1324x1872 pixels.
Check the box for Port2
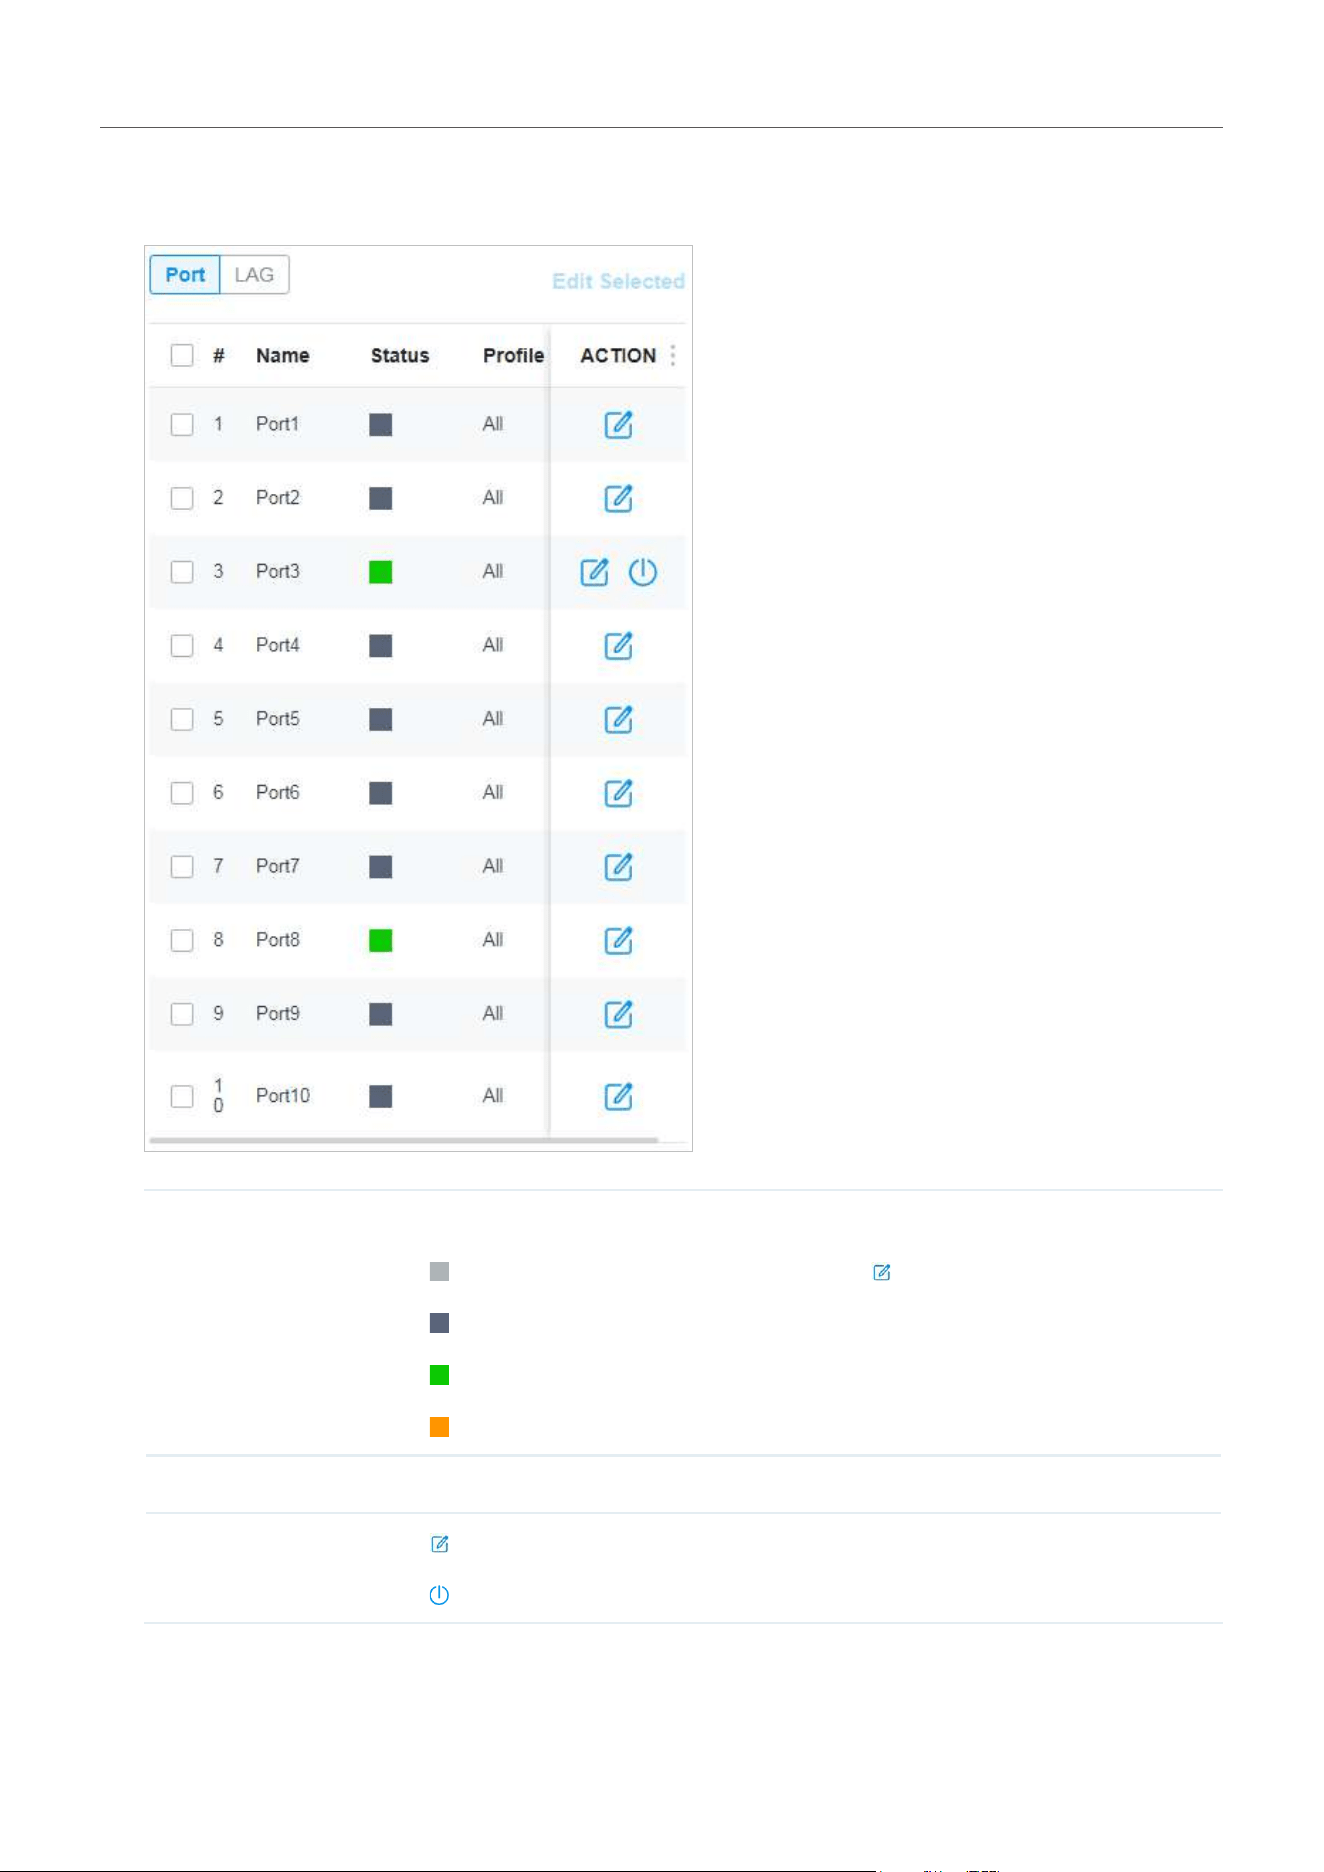182,498
